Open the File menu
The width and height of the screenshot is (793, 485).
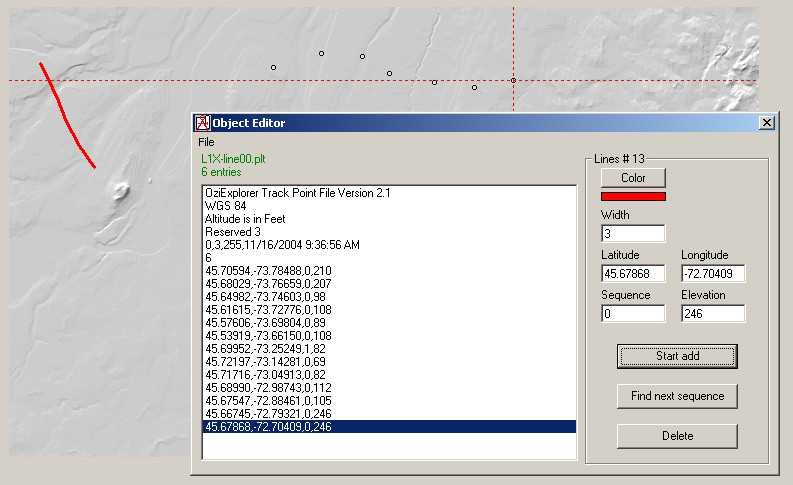click(206, 142)
